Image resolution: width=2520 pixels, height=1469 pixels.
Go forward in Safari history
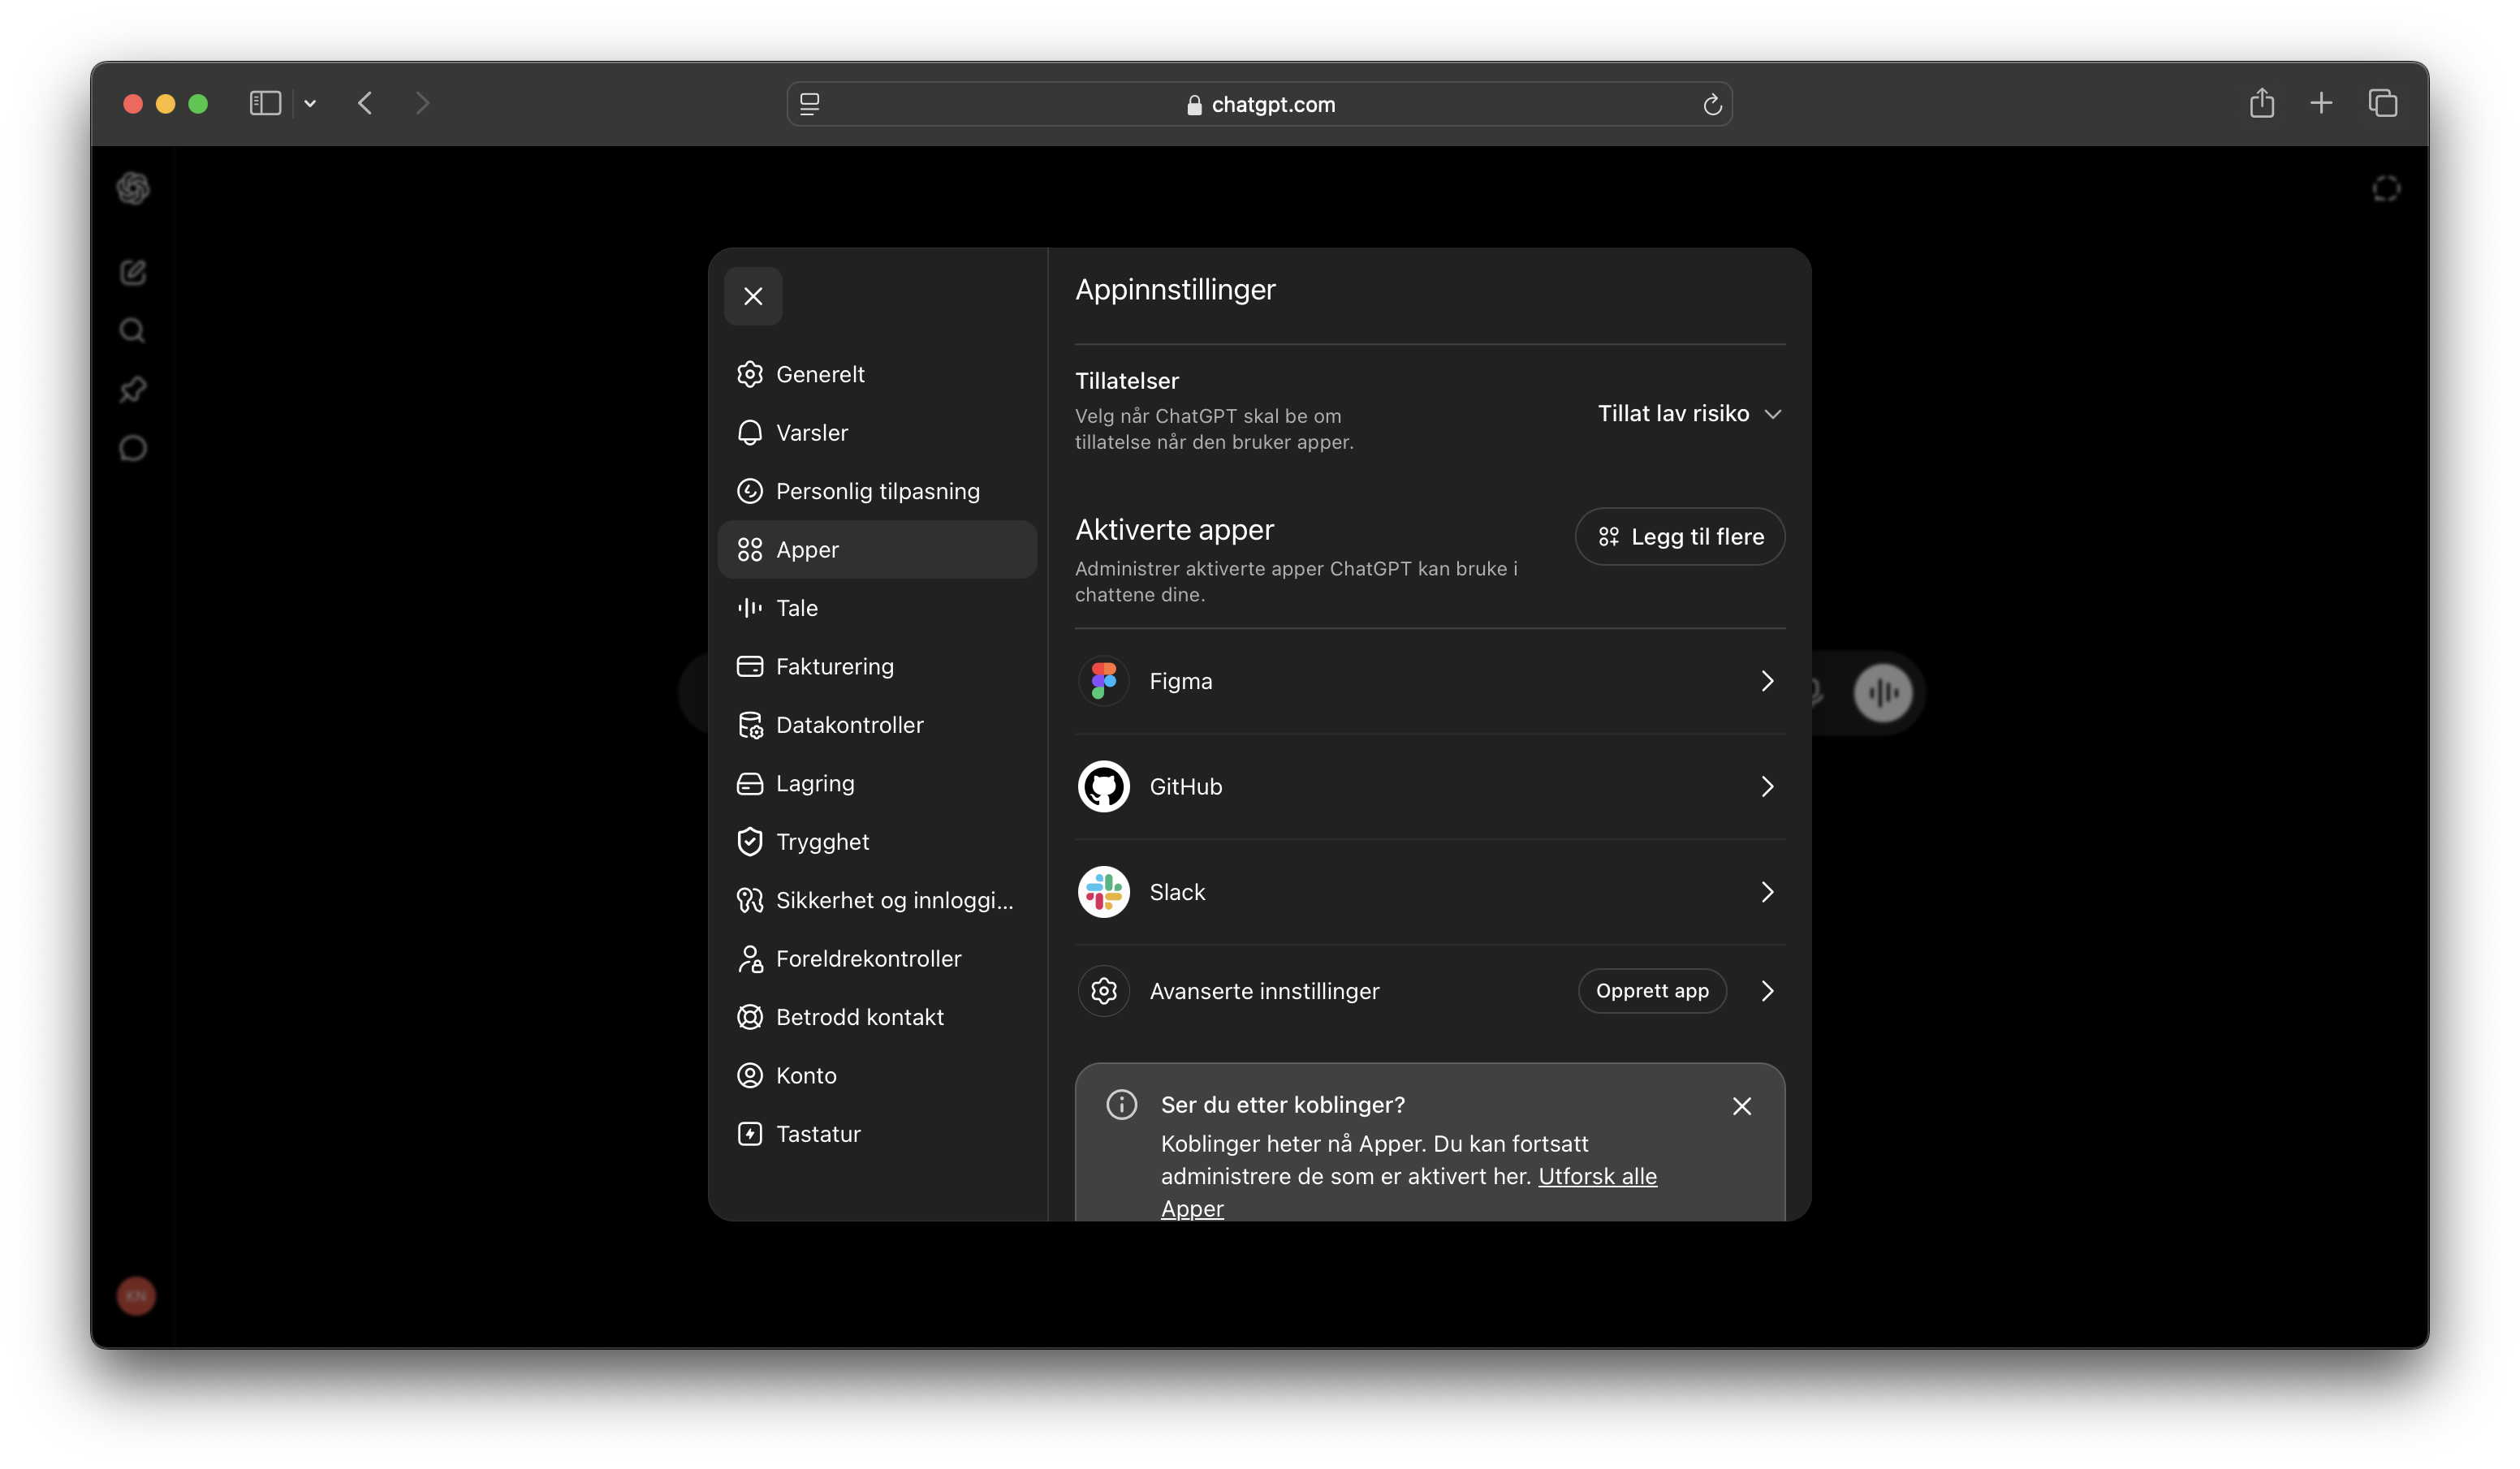click(x=422, y=103)
